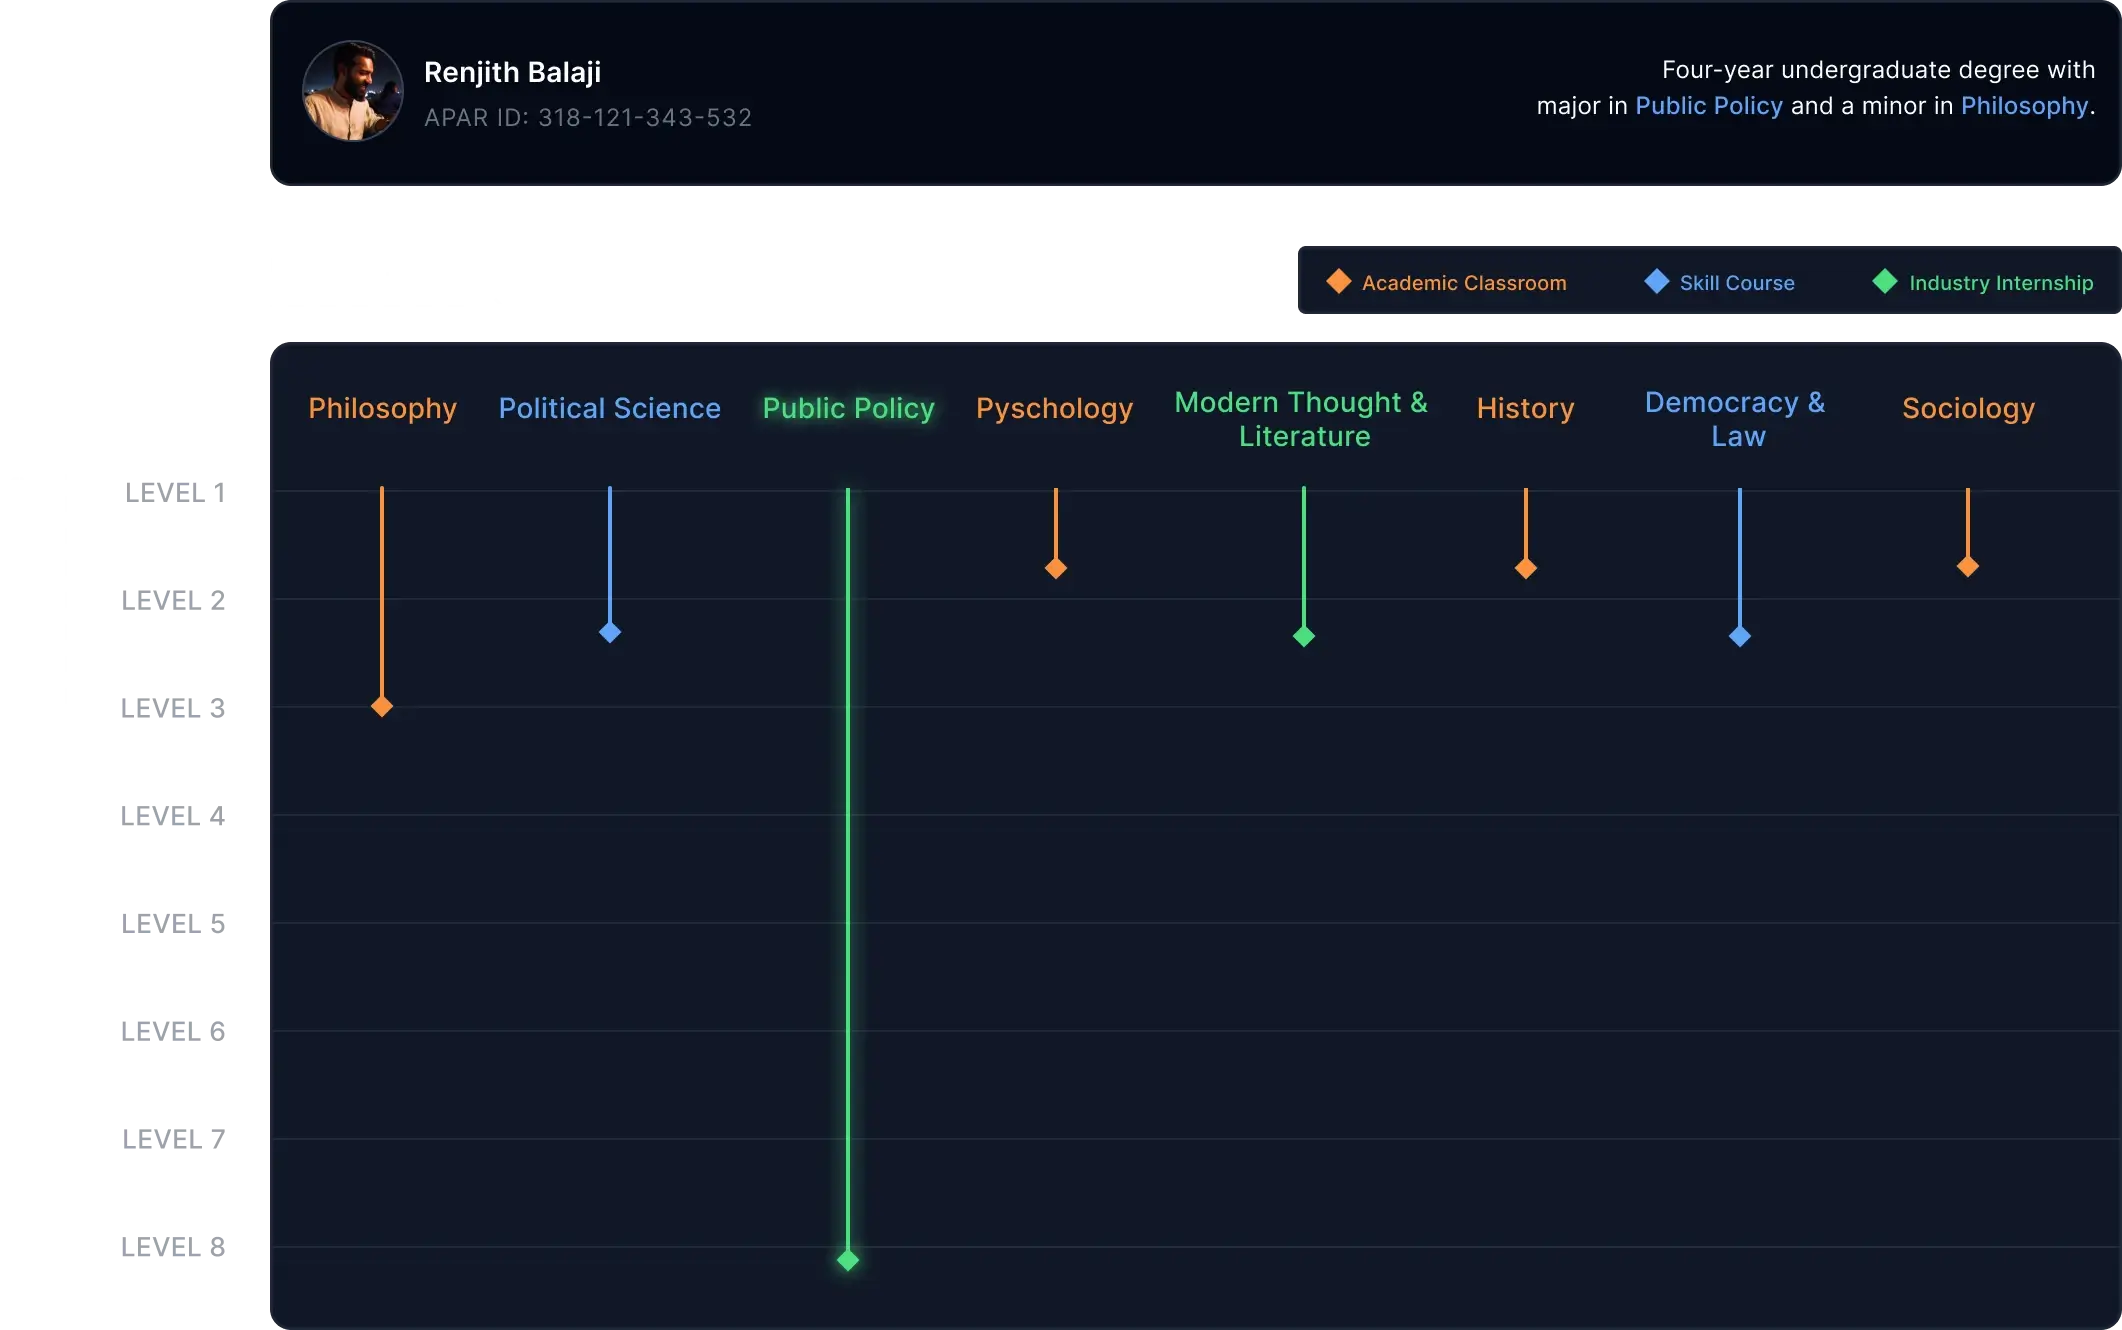Click the green Industry Internship legend diamond
The width and height of the screenshot is (2122, 1330).
click(x=1884, y=282)
